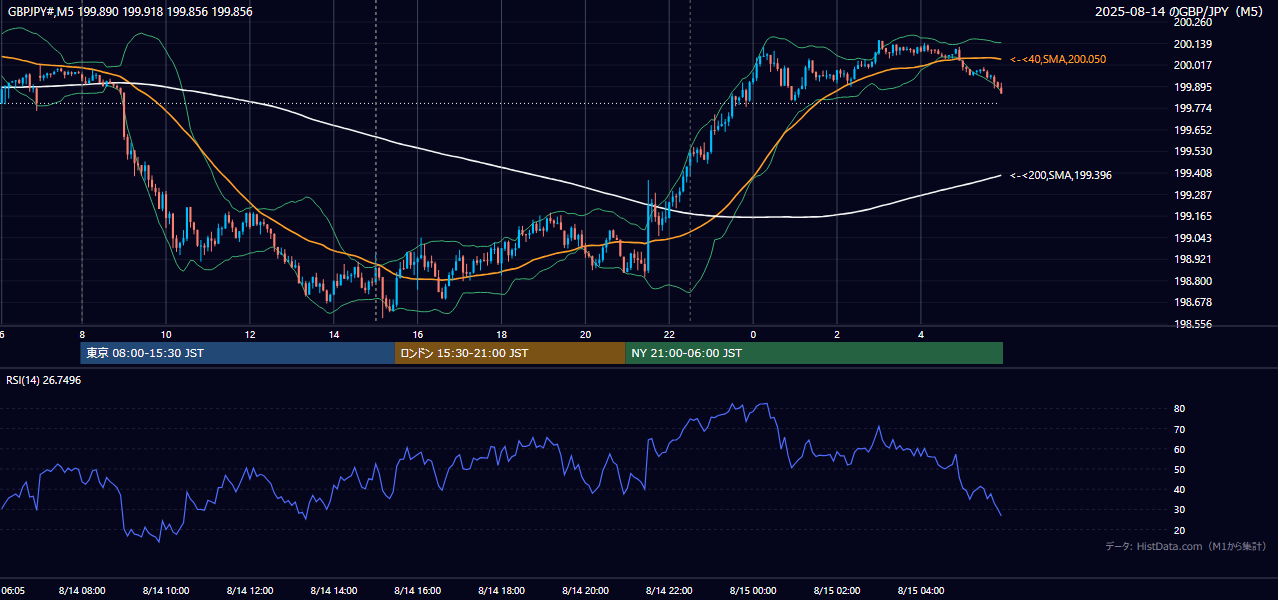Click price axis value 199.895
1278x600 pixels.
pyautogui.click(x=1193, y=87)
